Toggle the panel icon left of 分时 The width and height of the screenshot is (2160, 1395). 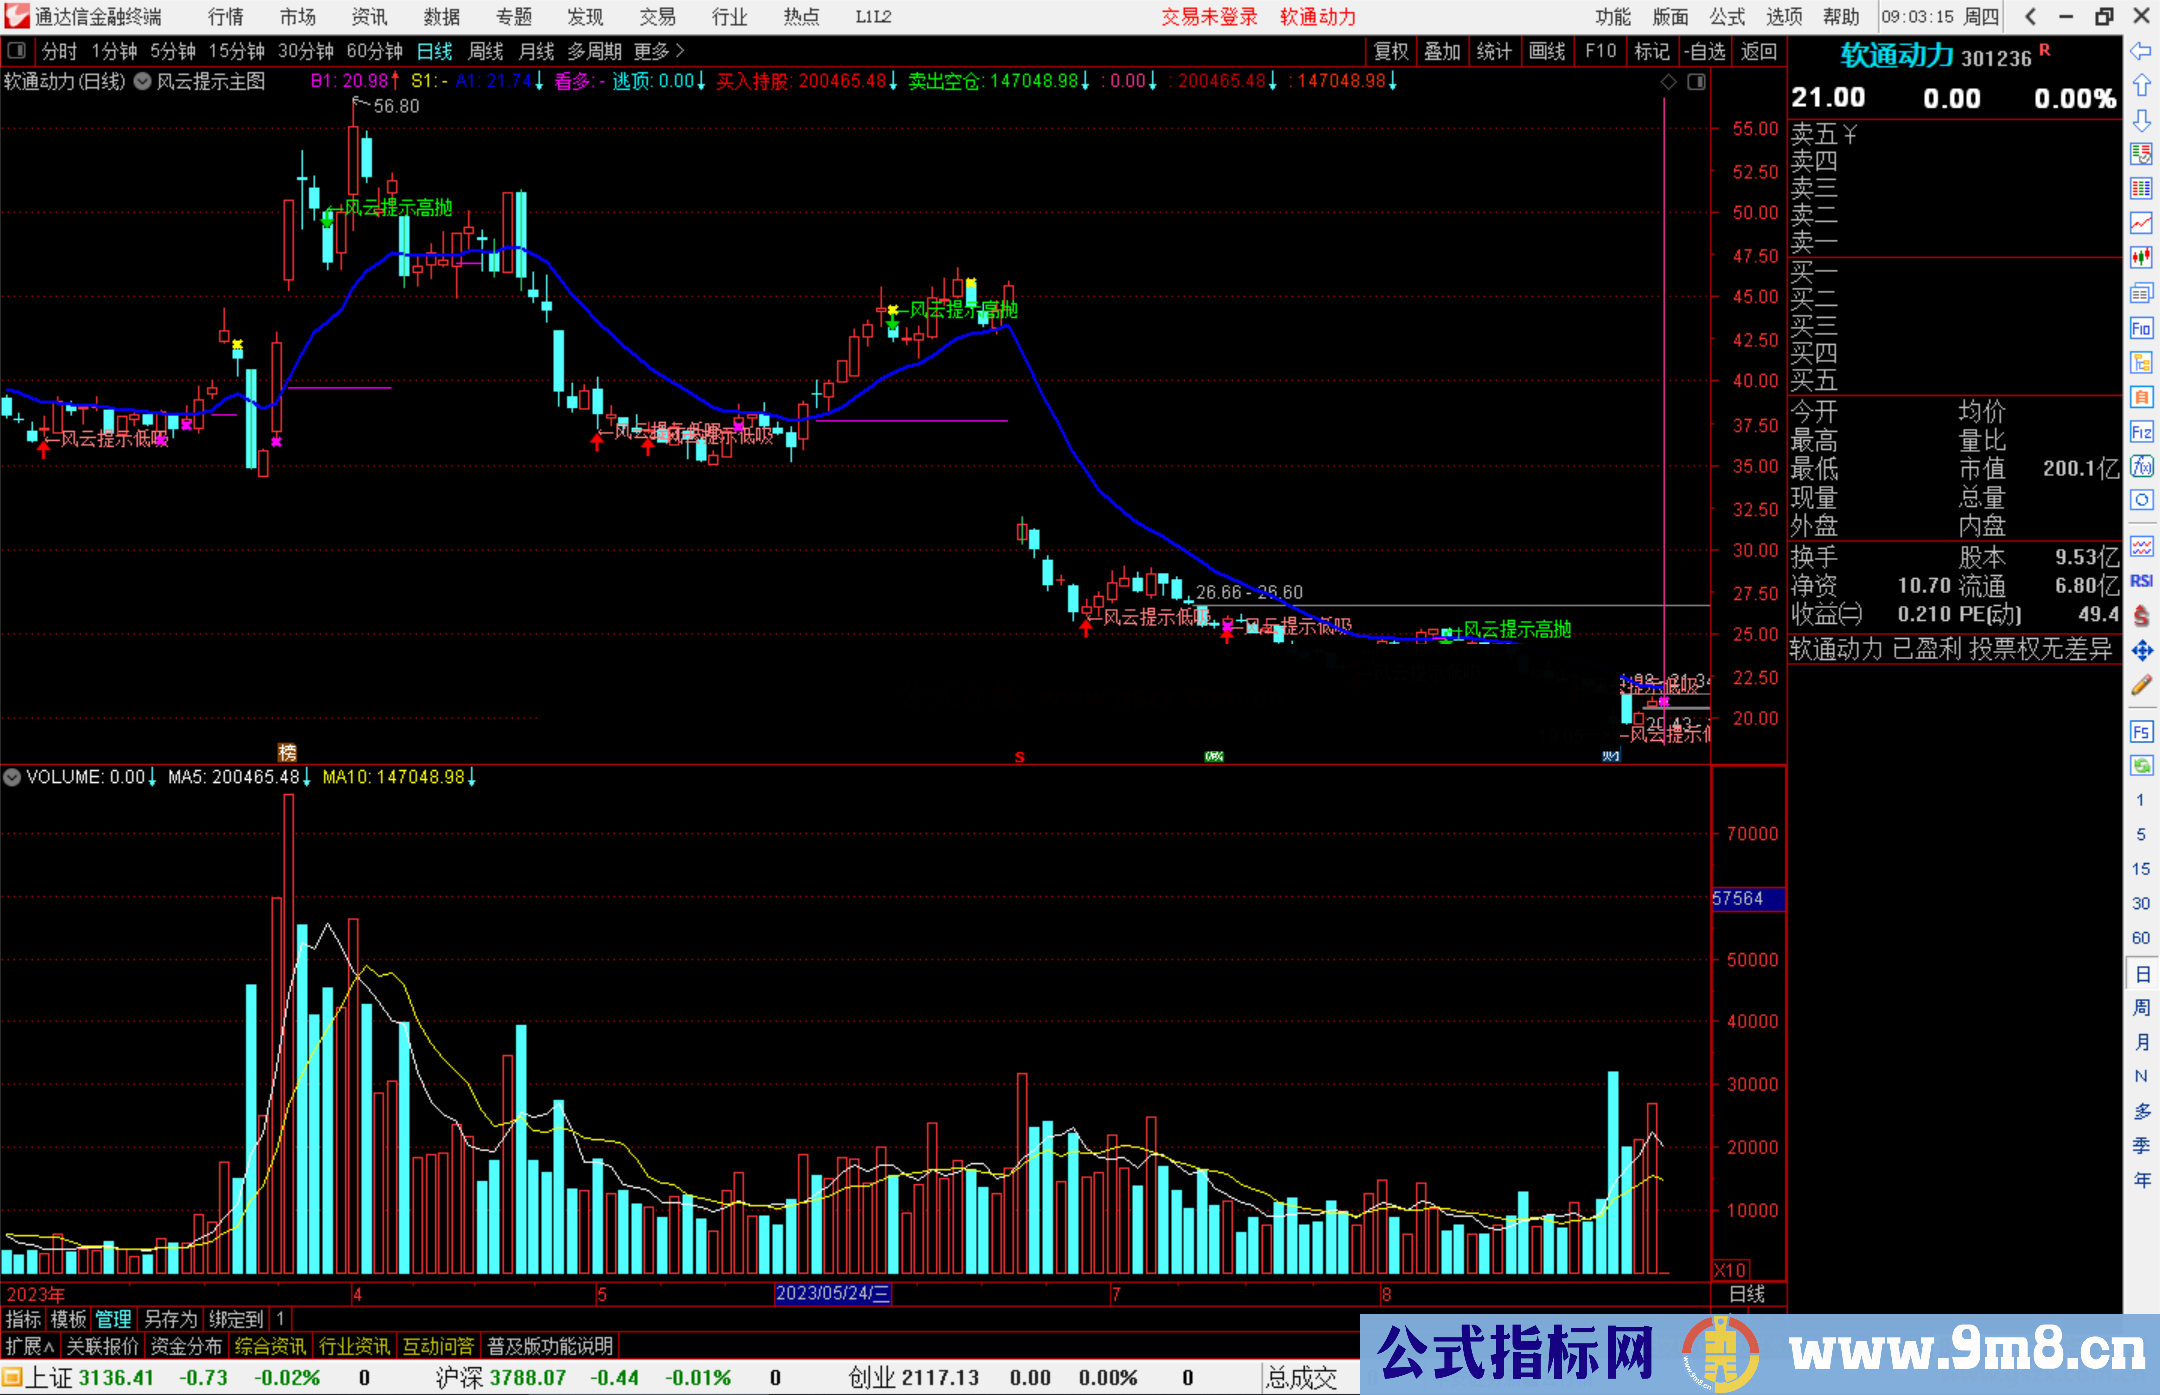click(17, 51)
